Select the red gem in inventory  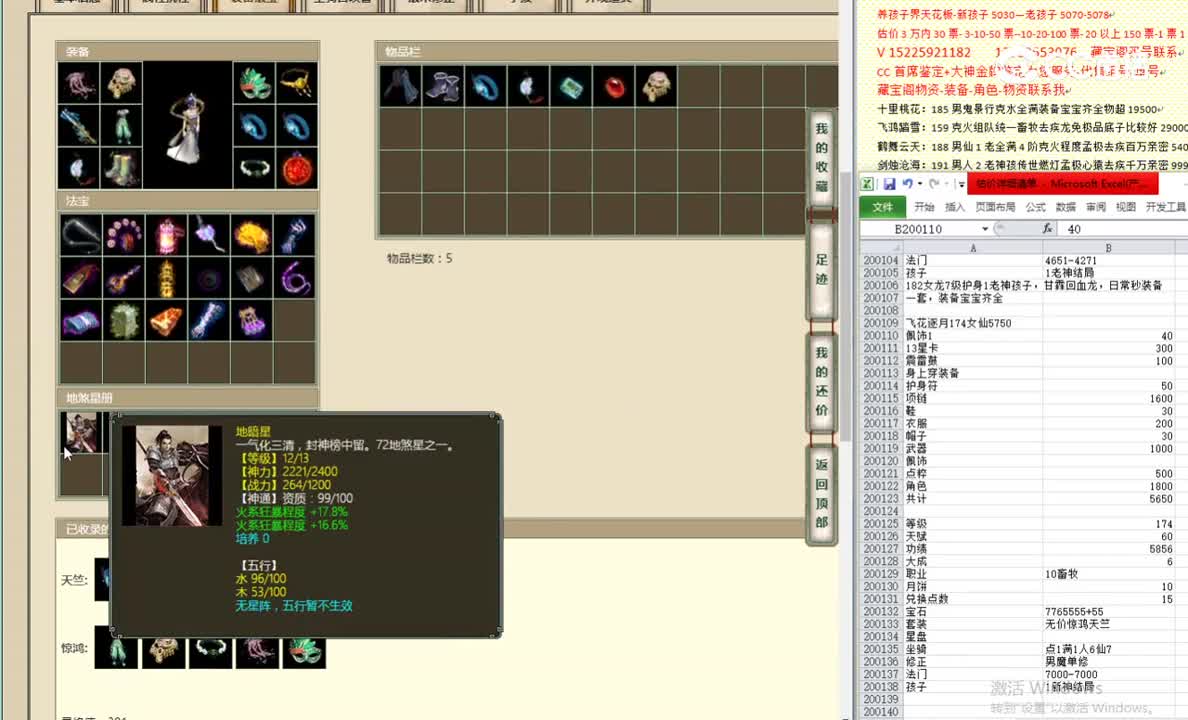[614, 86]
